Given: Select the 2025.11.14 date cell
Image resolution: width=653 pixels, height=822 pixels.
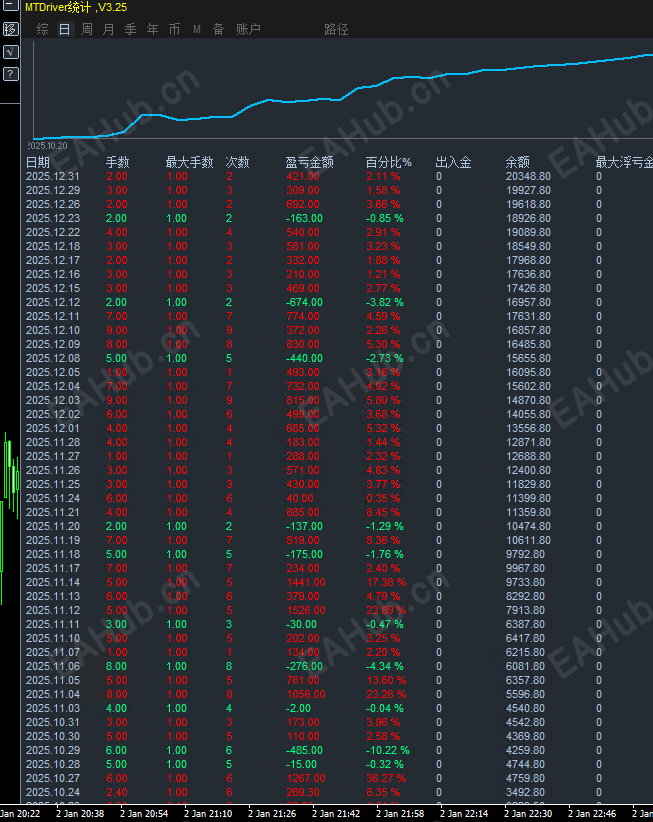Looking at the screenshot, I should [52, 582].
